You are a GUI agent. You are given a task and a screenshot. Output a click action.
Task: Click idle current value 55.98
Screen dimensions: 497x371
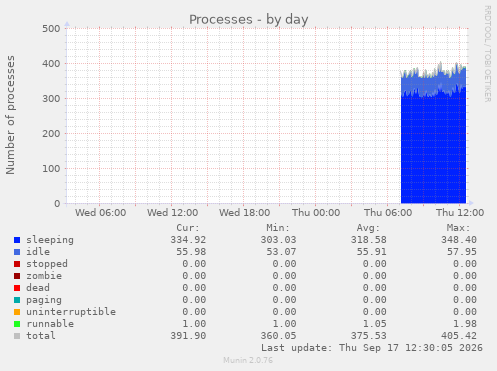(191, 252)
